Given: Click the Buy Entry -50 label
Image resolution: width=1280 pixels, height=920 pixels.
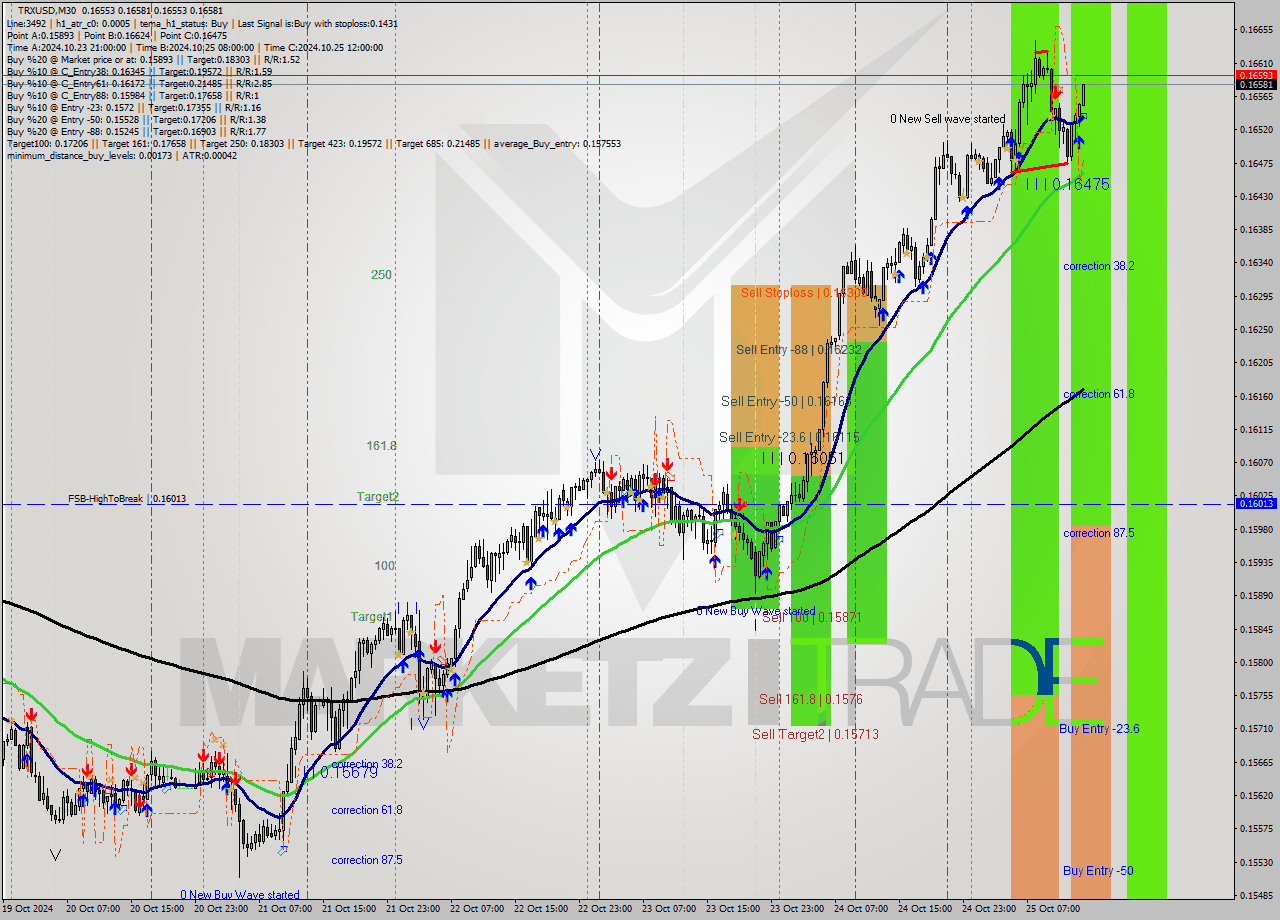Looking at the screenshot, I should 1098,870.
